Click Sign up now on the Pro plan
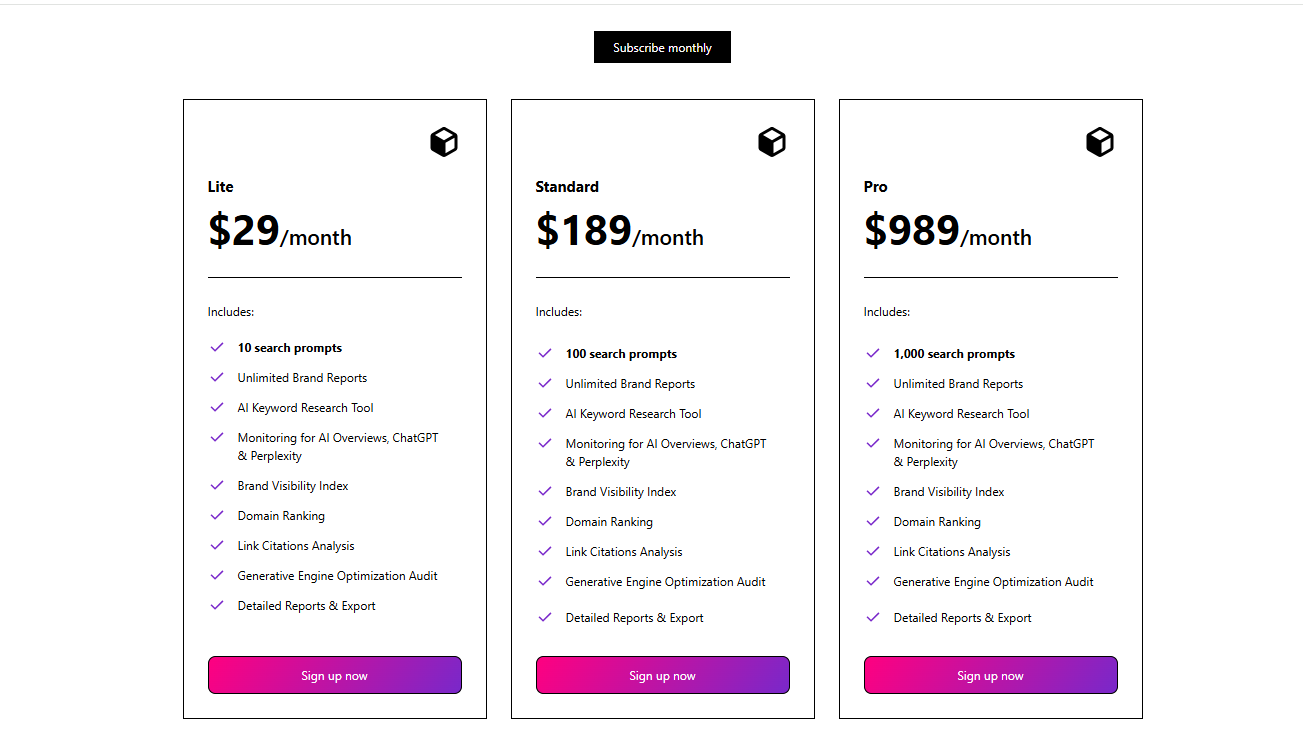Image resolution: width=1303 pixels, height=748 pixels. click(990, 675)
